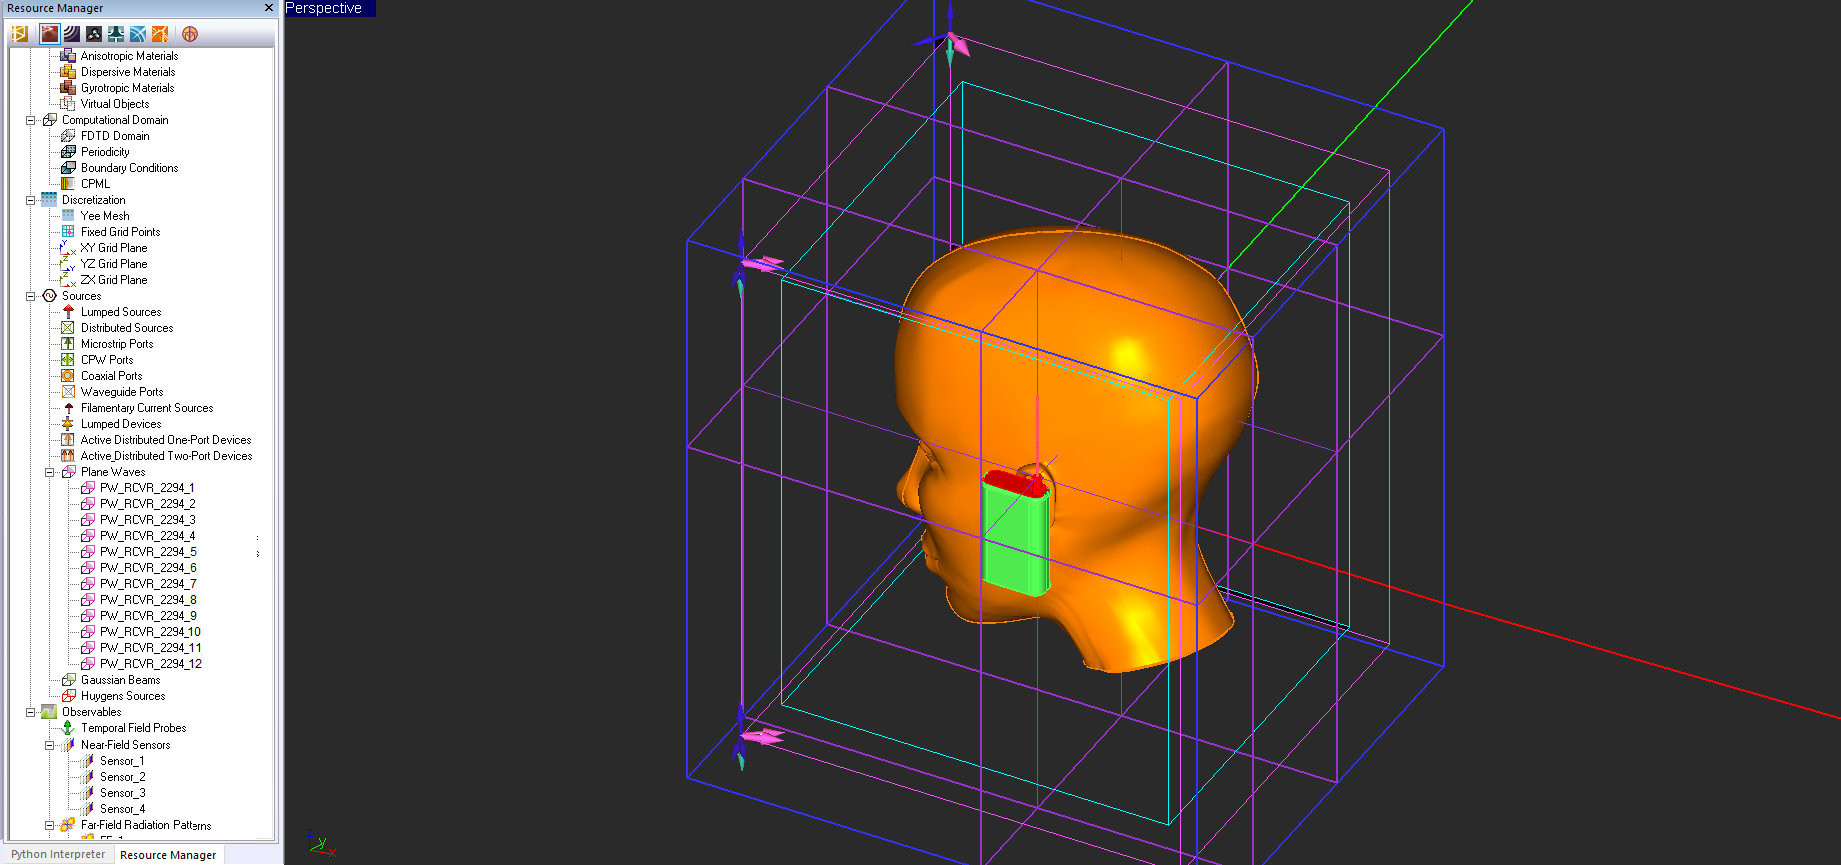Click the blue crossing-arcs toolbar icon
The width and height of the screenshot is (1841, 865).
[x=138, y=34]
